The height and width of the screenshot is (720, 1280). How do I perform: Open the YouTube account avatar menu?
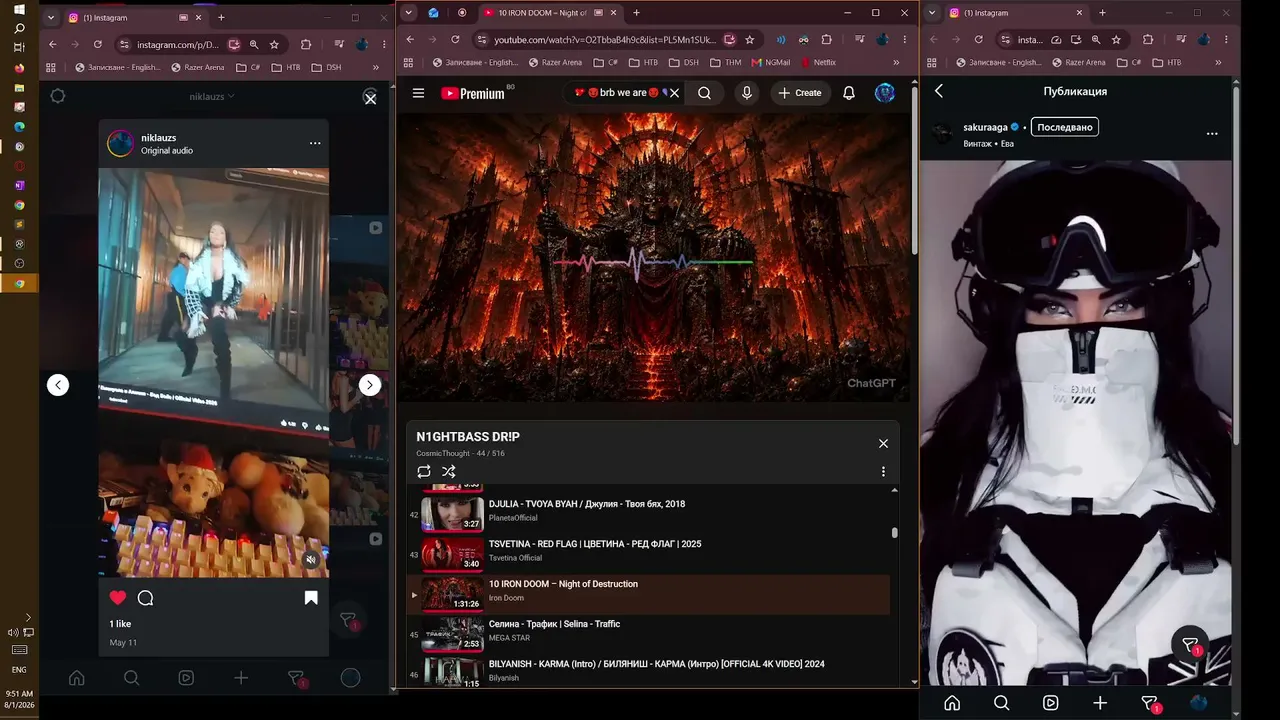click(885, 93)
